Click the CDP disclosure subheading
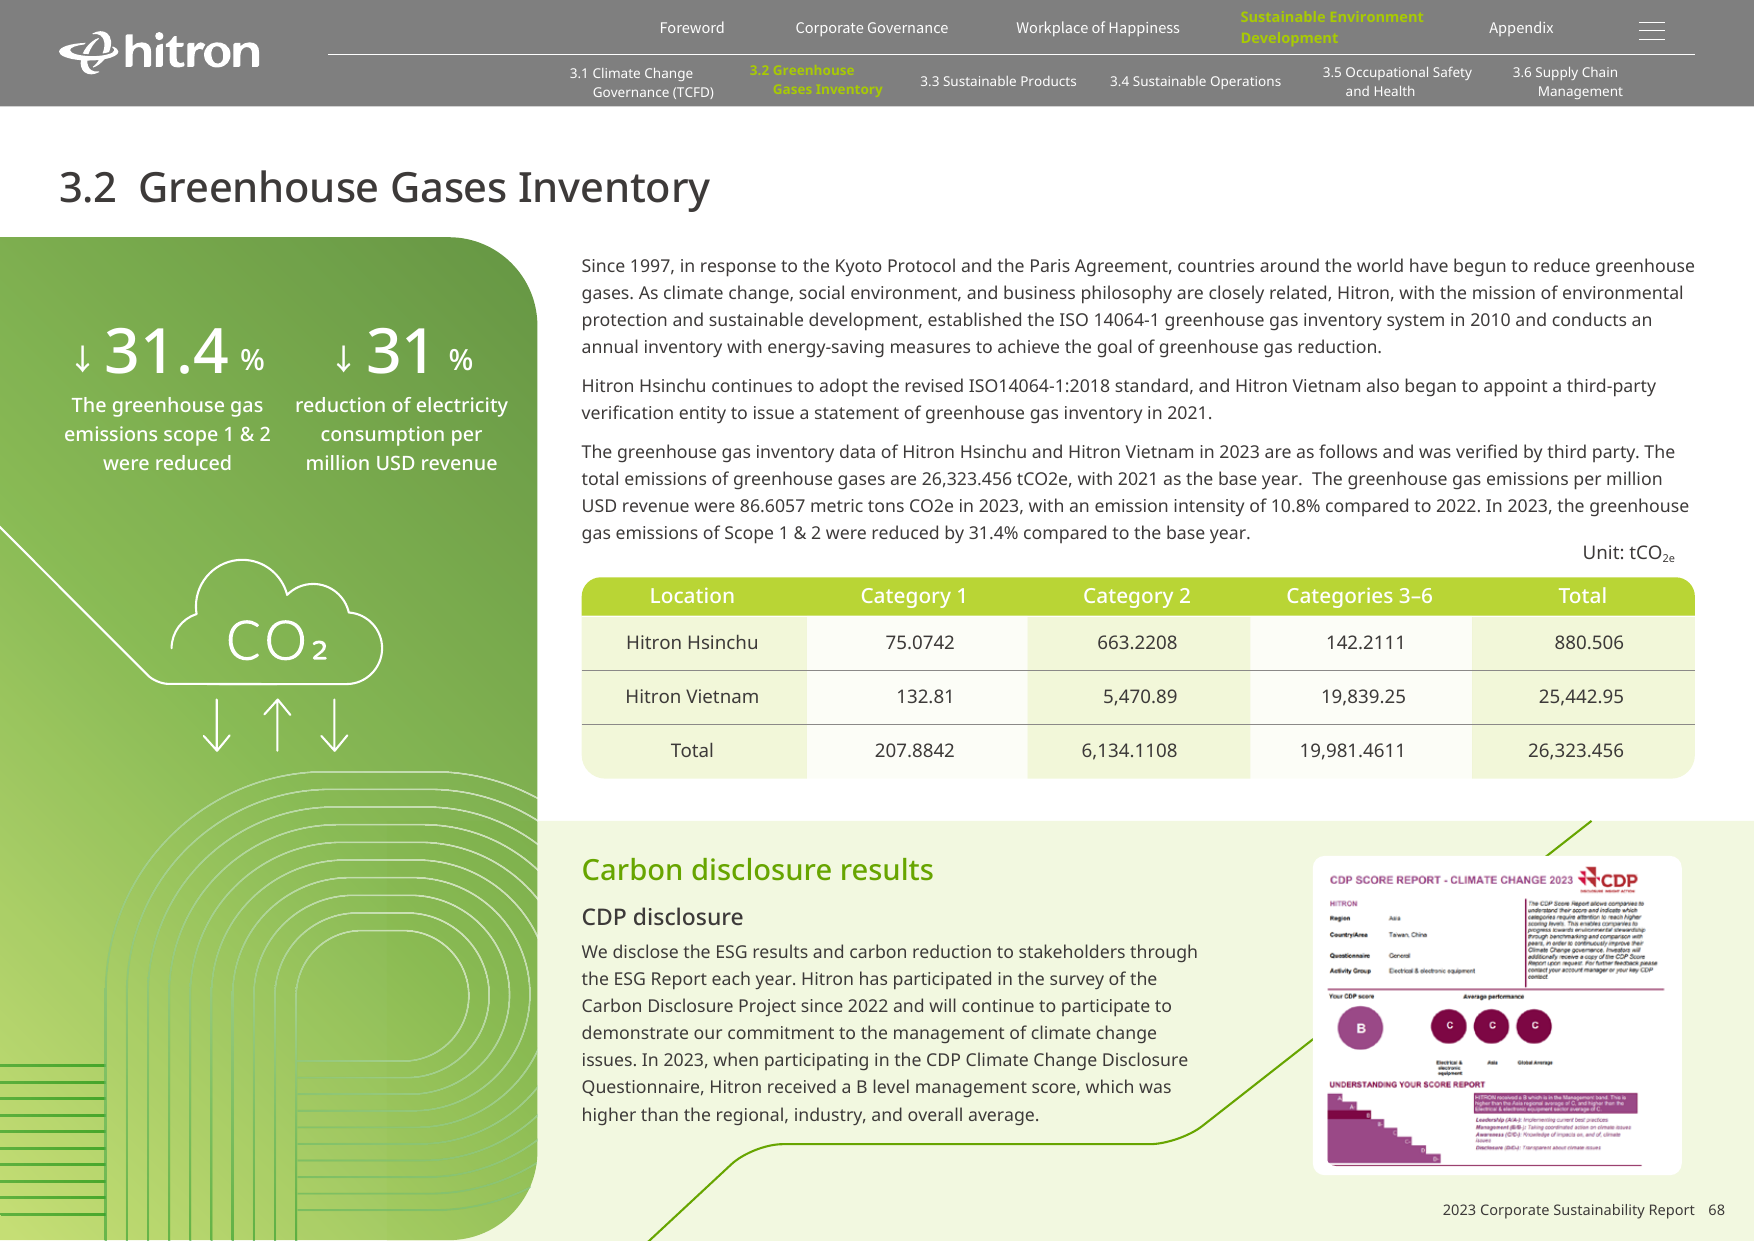The height and width of the screenshot is (1241, 1754). (662, 917)
